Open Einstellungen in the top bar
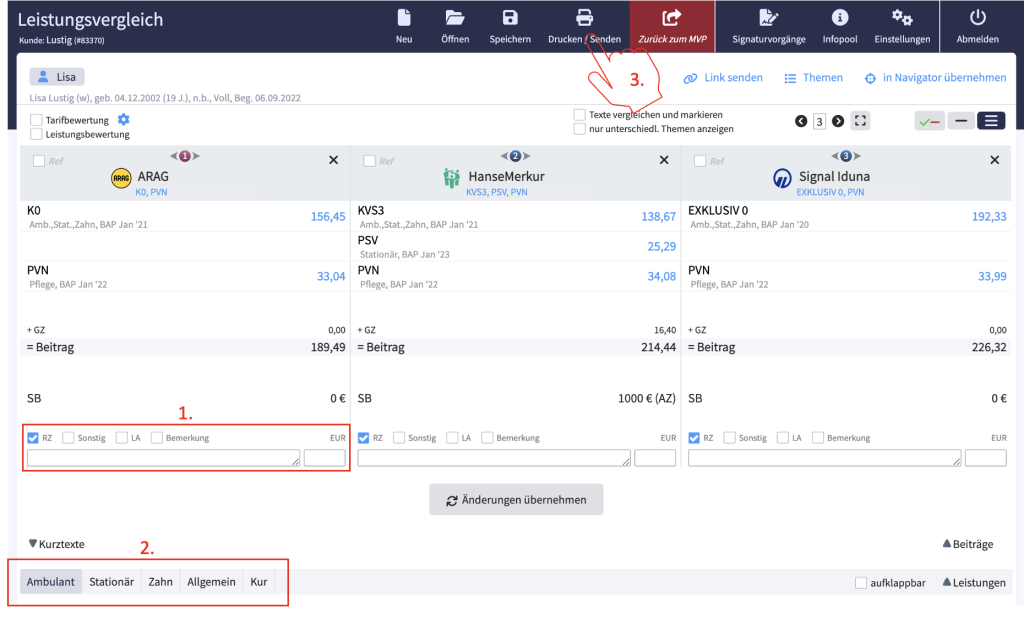The image size is (1024, 624). [x=902, y=26]
